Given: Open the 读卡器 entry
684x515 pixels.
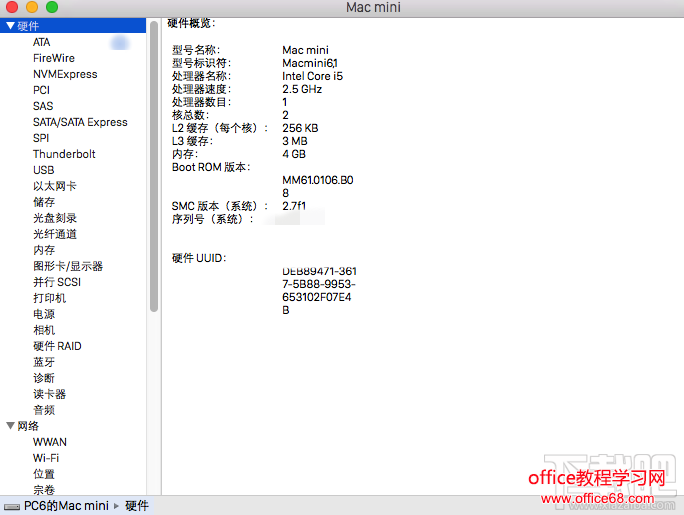Looking at the screenshot, I should click(49, 394).
